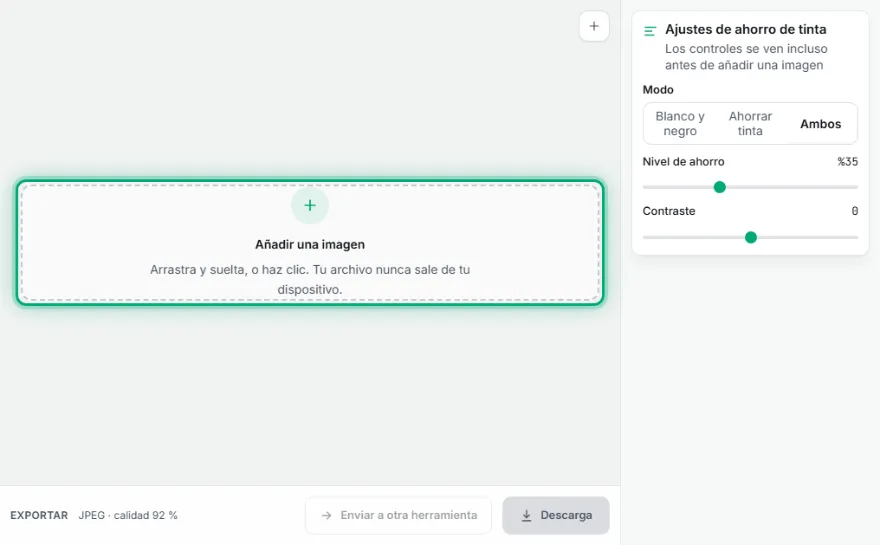Click the plus button at top right of canvas

click(x=594, y=26)
